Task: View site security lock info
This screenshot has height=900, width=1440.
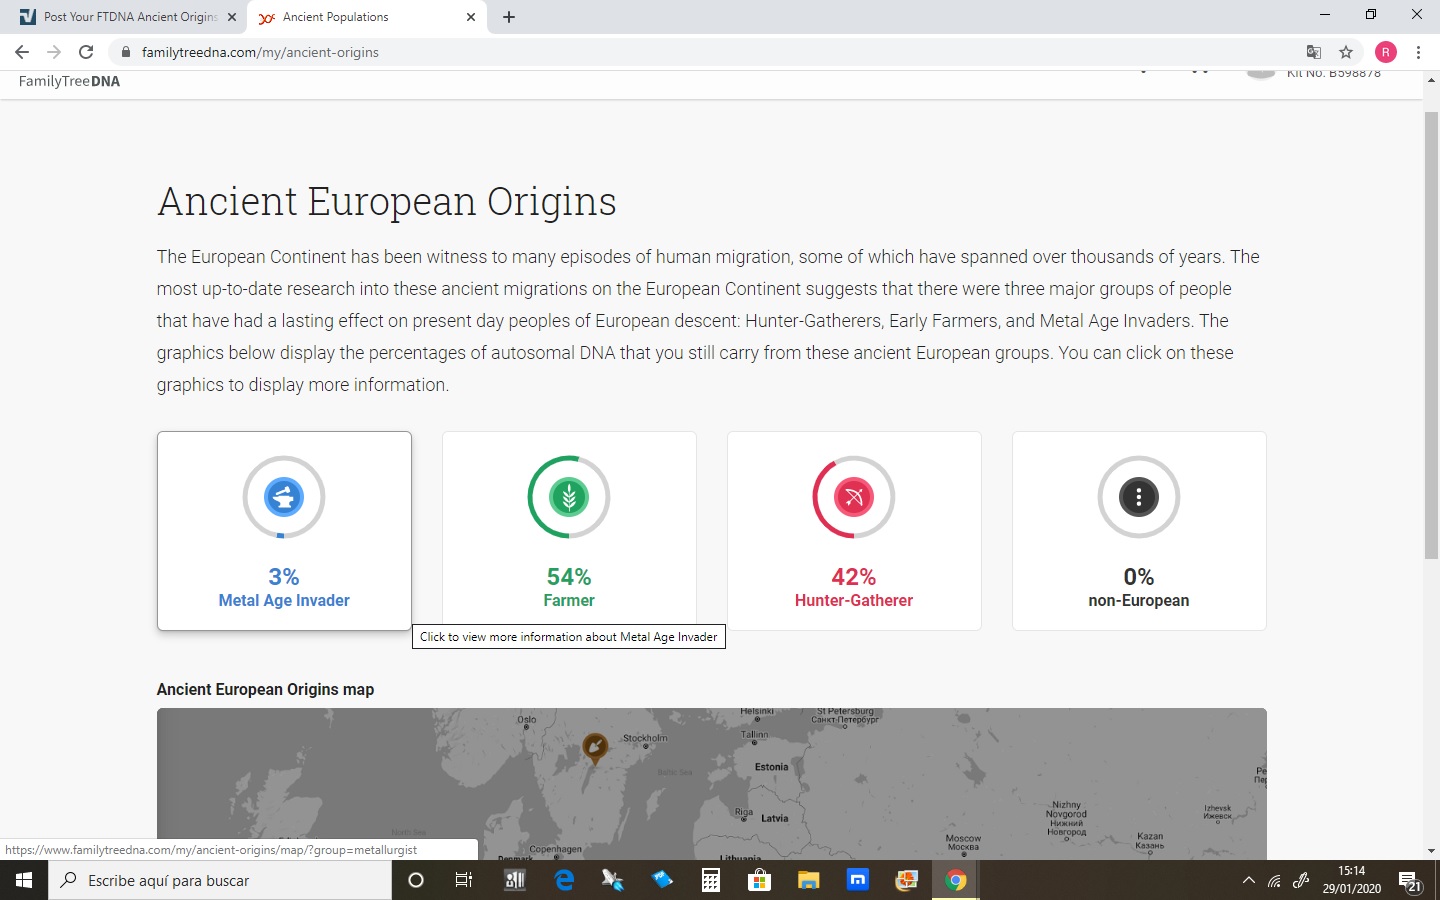Action: (125, 52)
